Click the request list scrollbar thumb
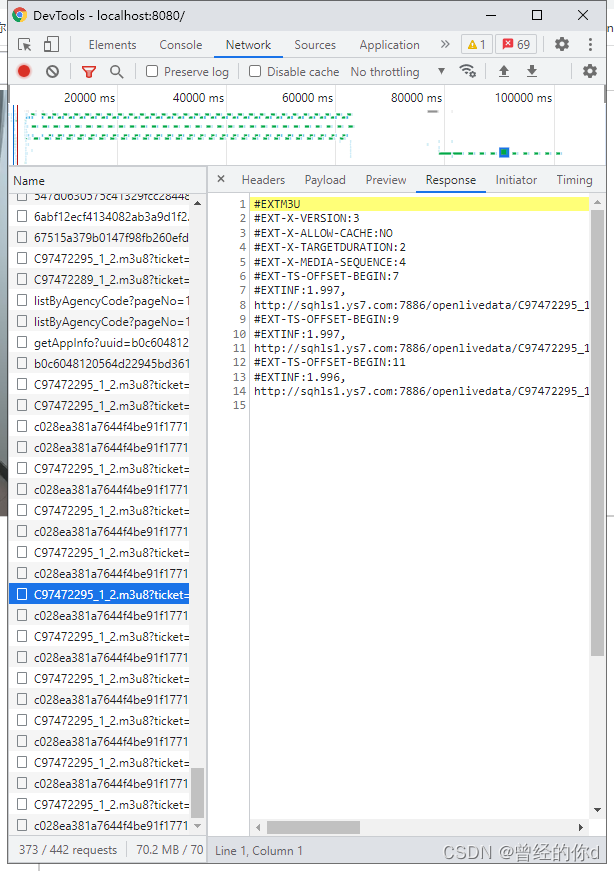614x871 pixels. coord(197,793)
